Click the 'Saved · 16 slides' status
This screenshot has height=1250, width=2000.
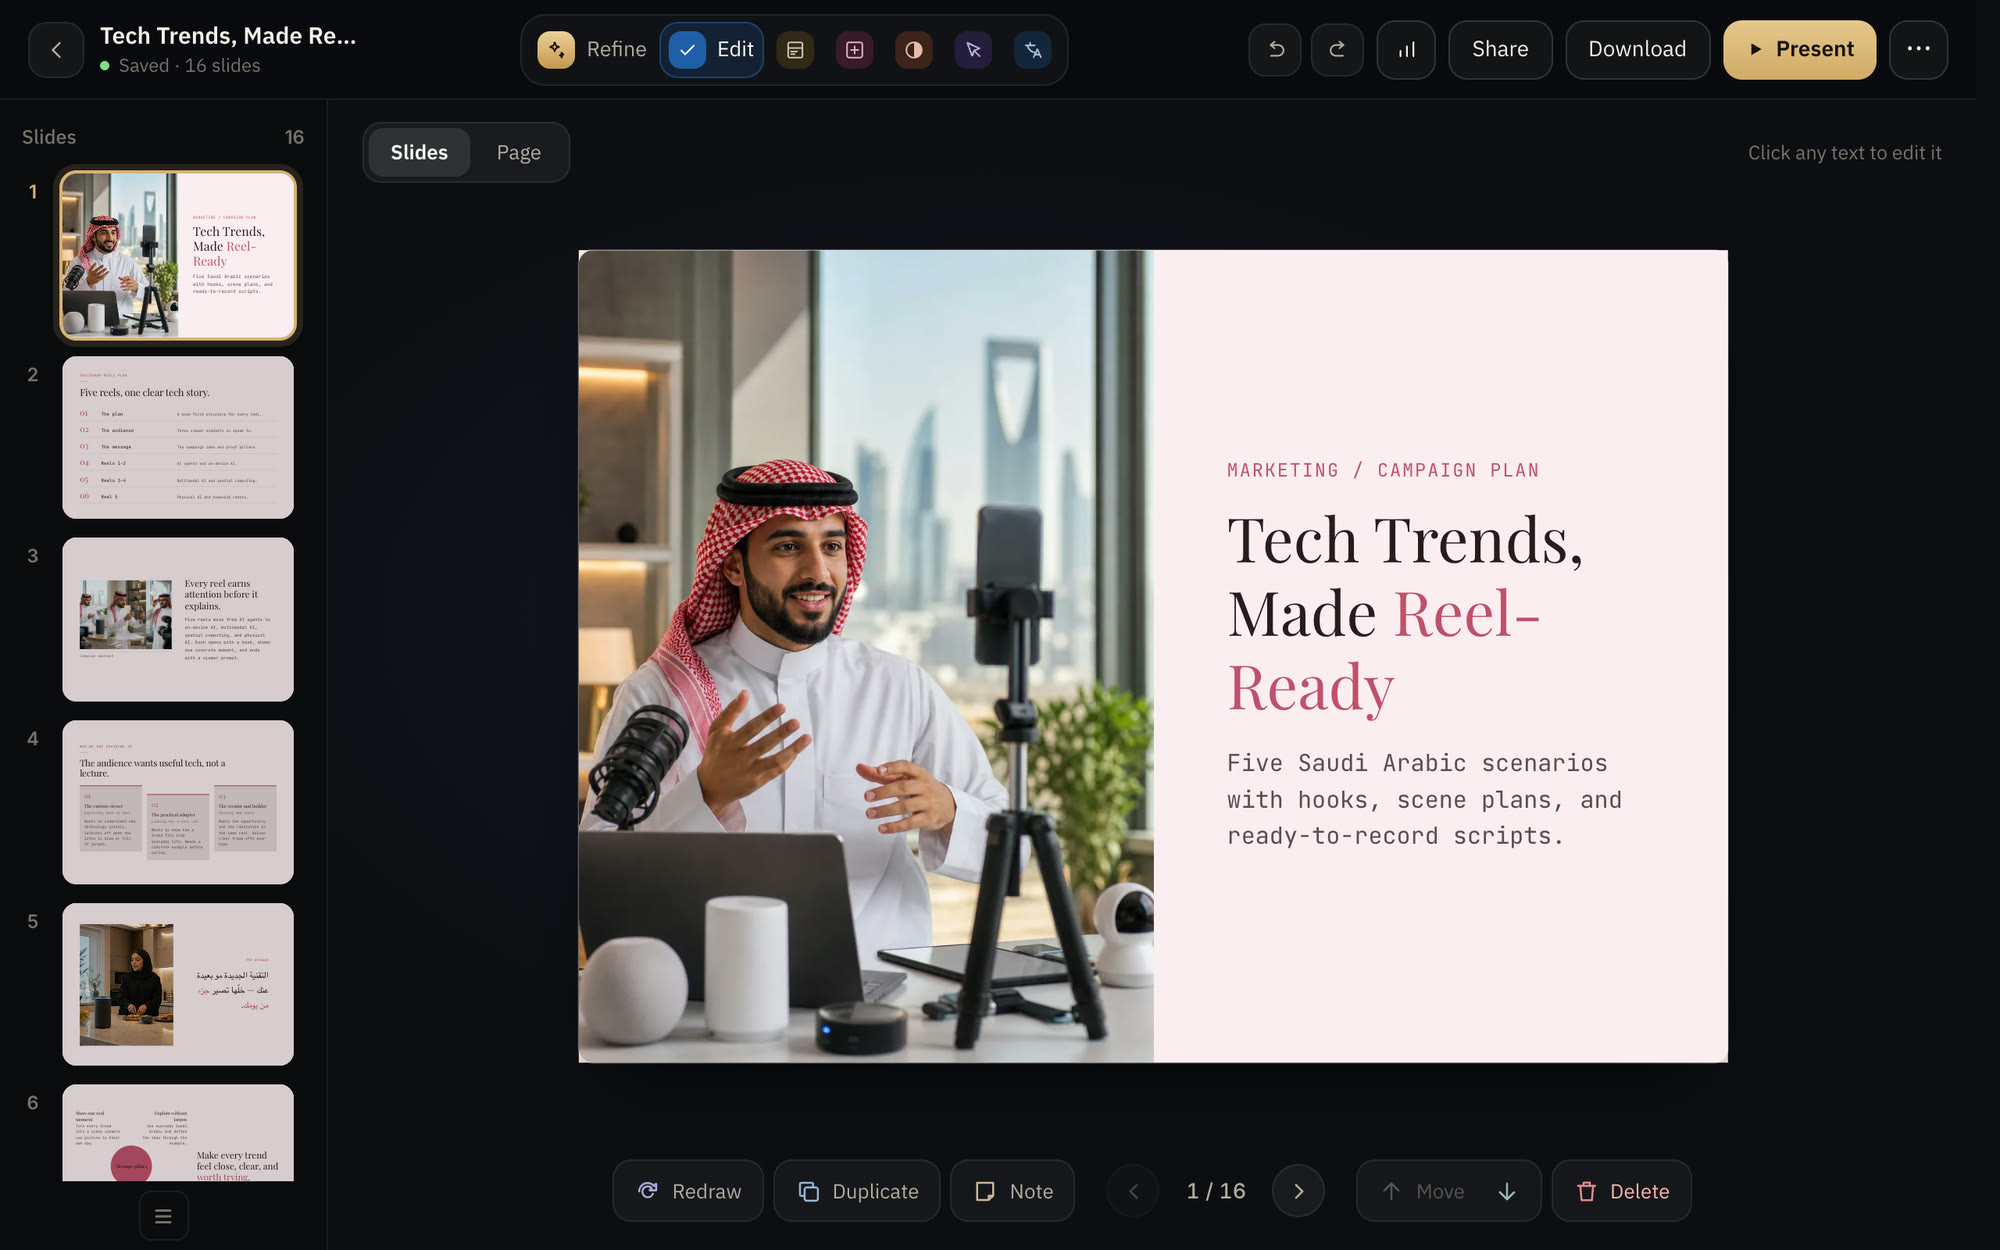point(180,65)
